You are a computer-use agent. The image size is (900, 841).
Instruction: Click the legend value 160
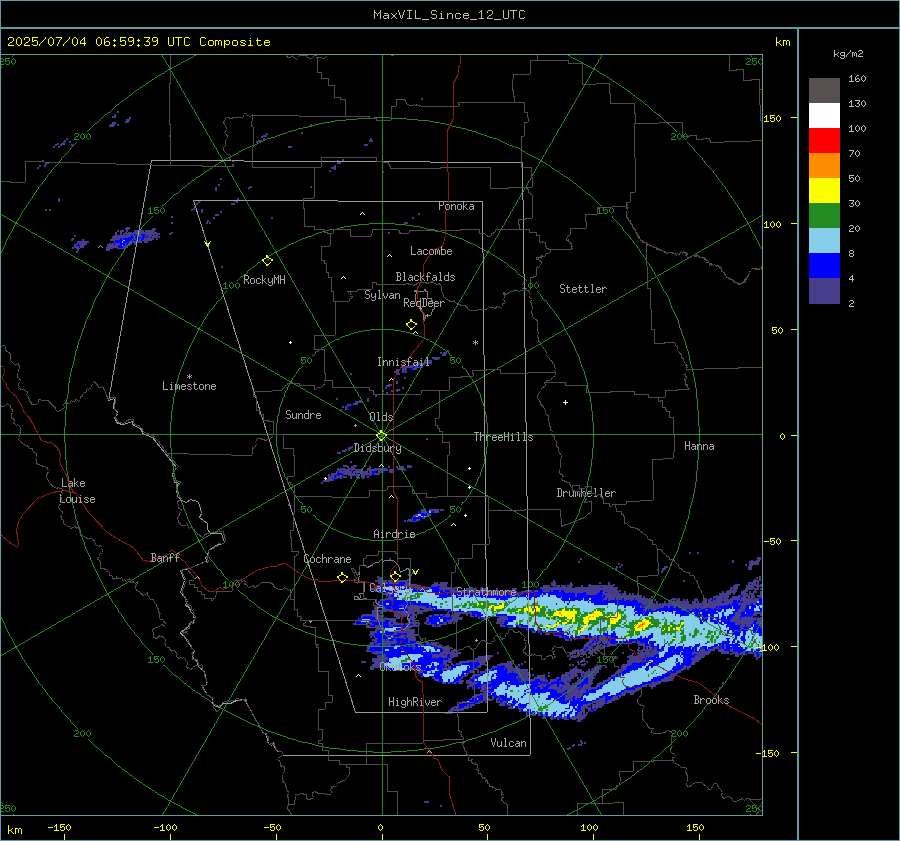857,79
